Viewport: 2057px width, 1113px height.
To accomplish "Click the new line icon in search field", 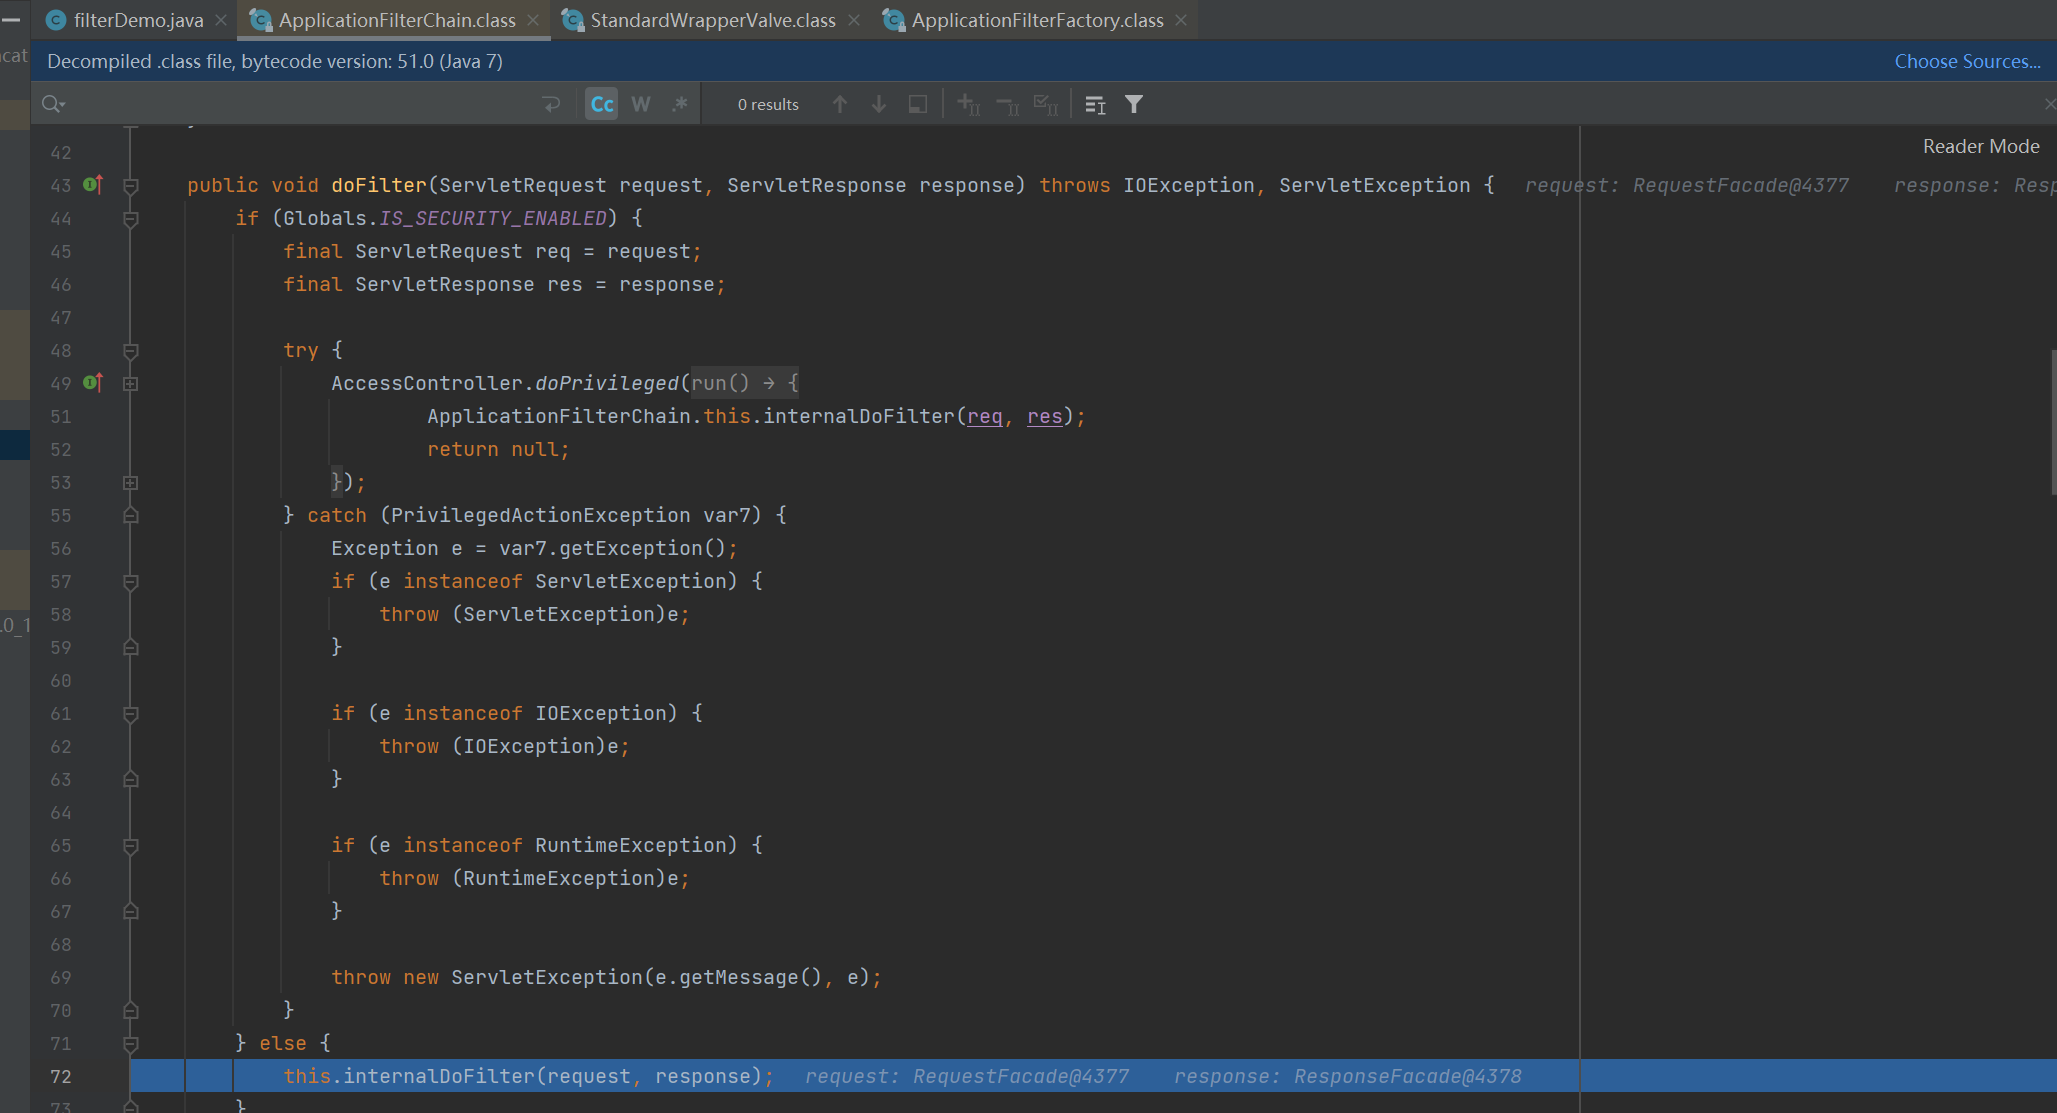I will click(x=551, y=104).
